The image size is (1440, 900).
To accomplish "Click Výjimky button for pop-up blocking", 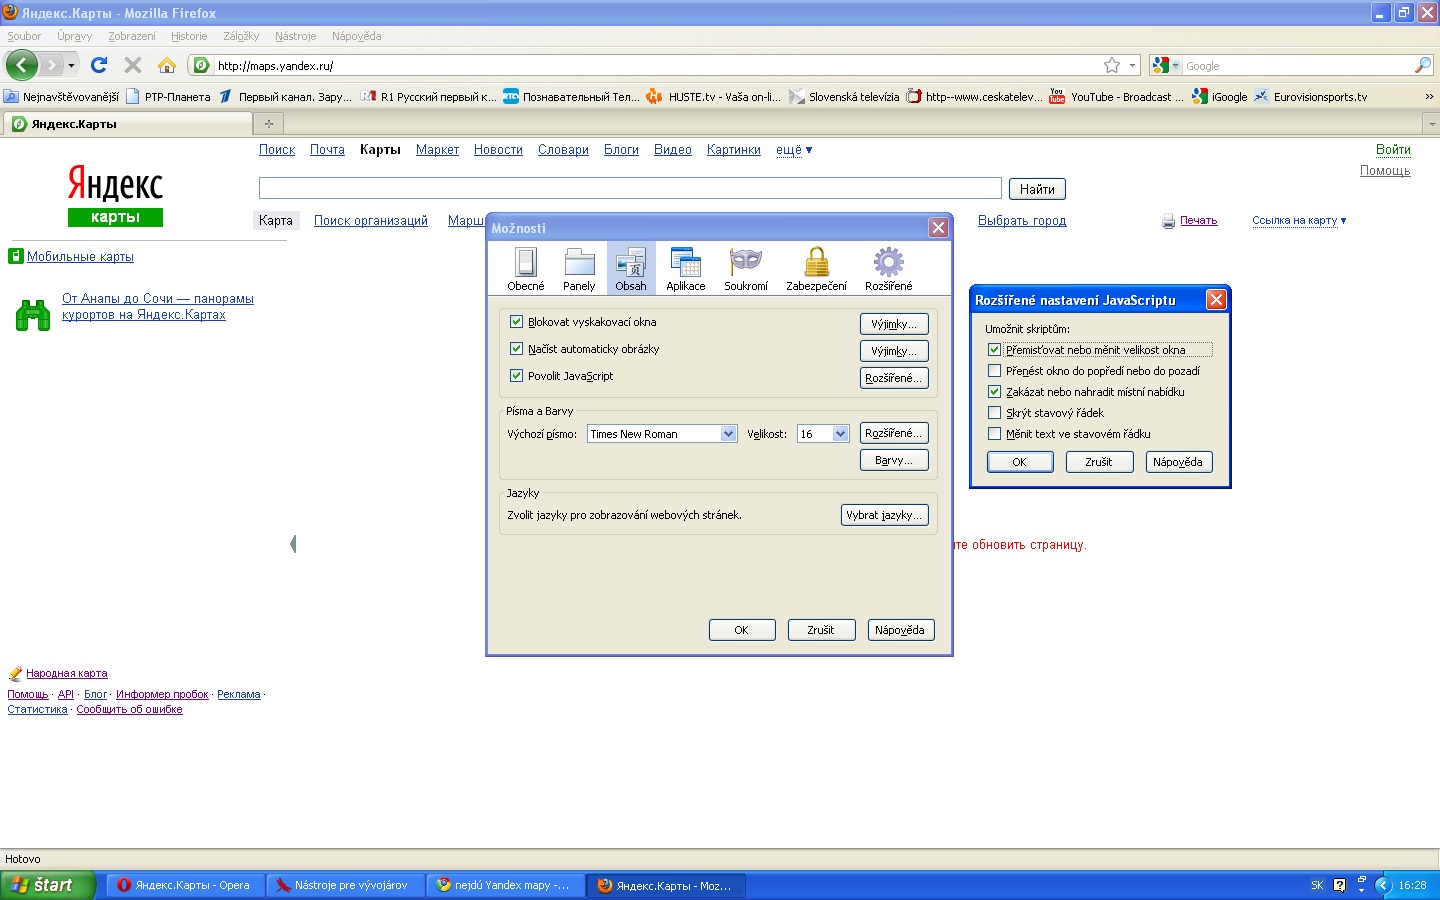I will 894,324.
